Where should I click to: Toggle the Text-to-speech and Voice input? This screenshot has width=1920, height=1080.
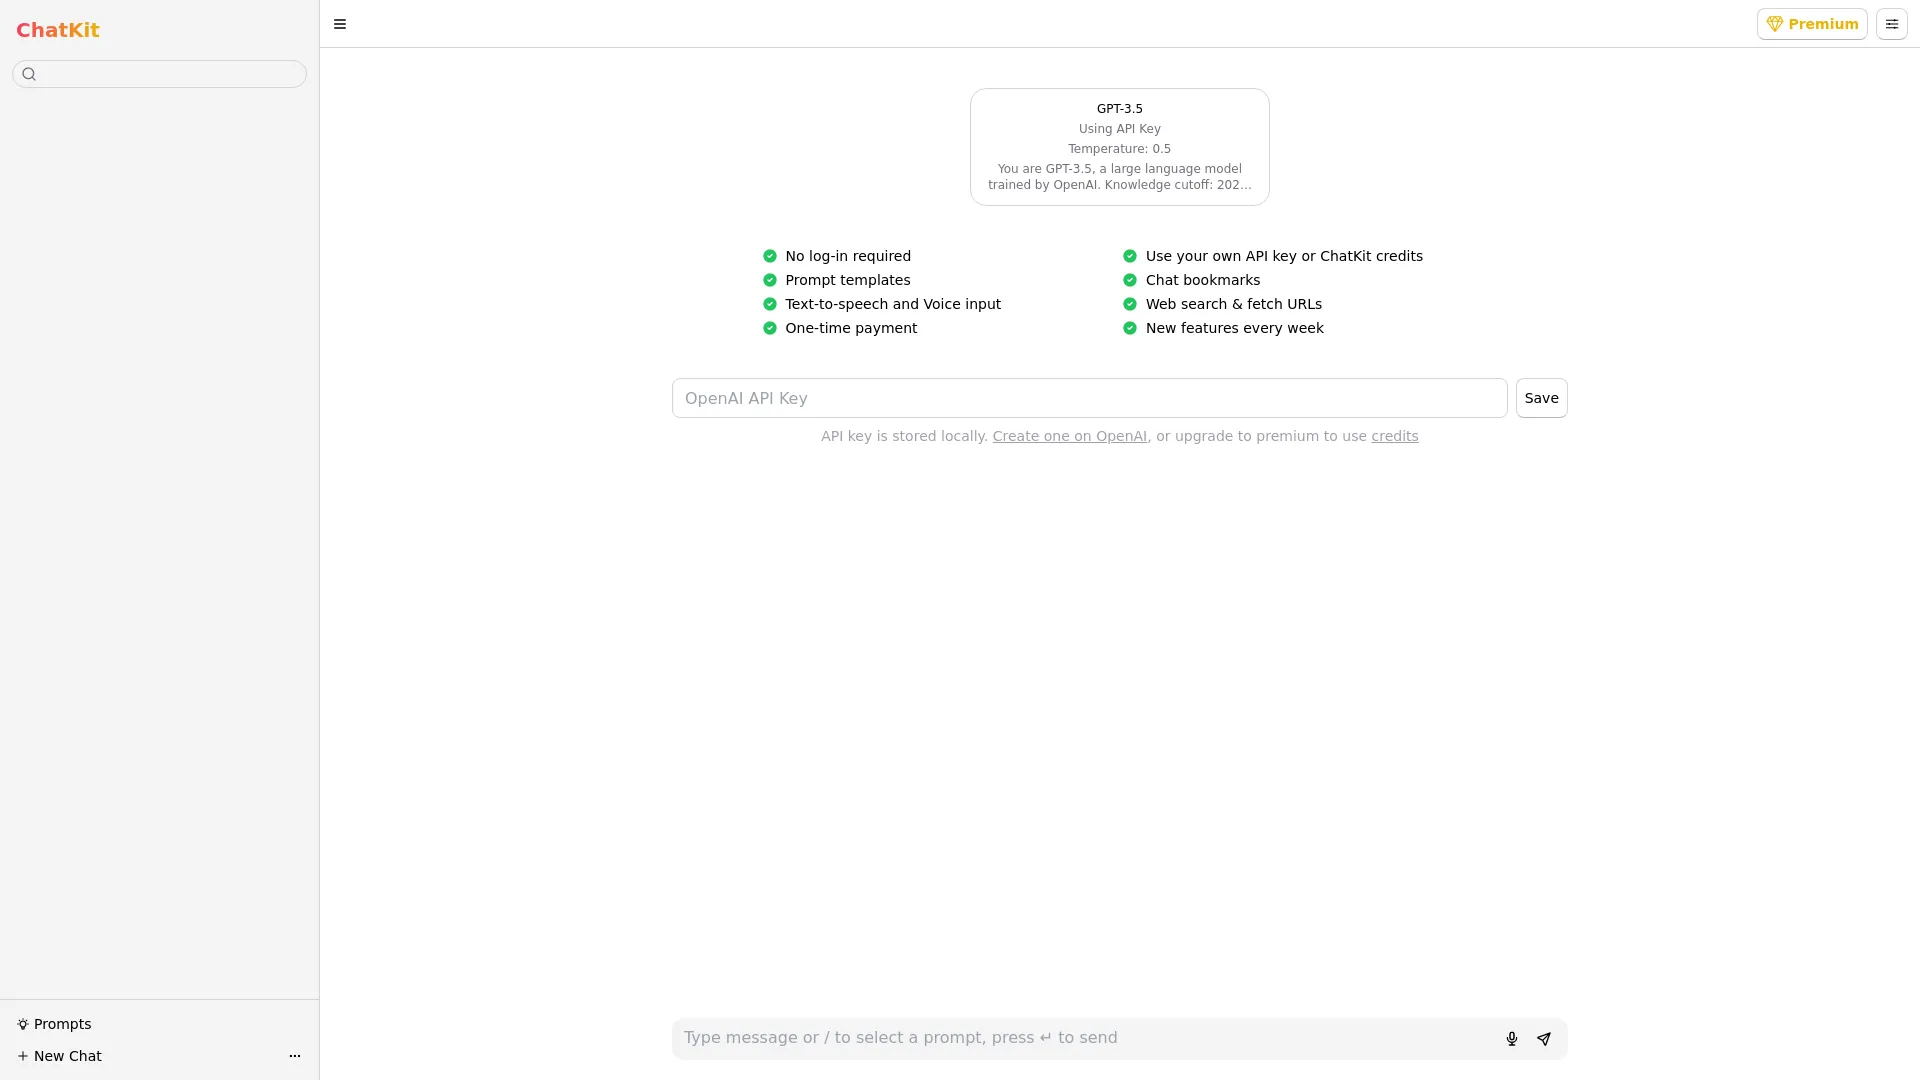(770, 303)
